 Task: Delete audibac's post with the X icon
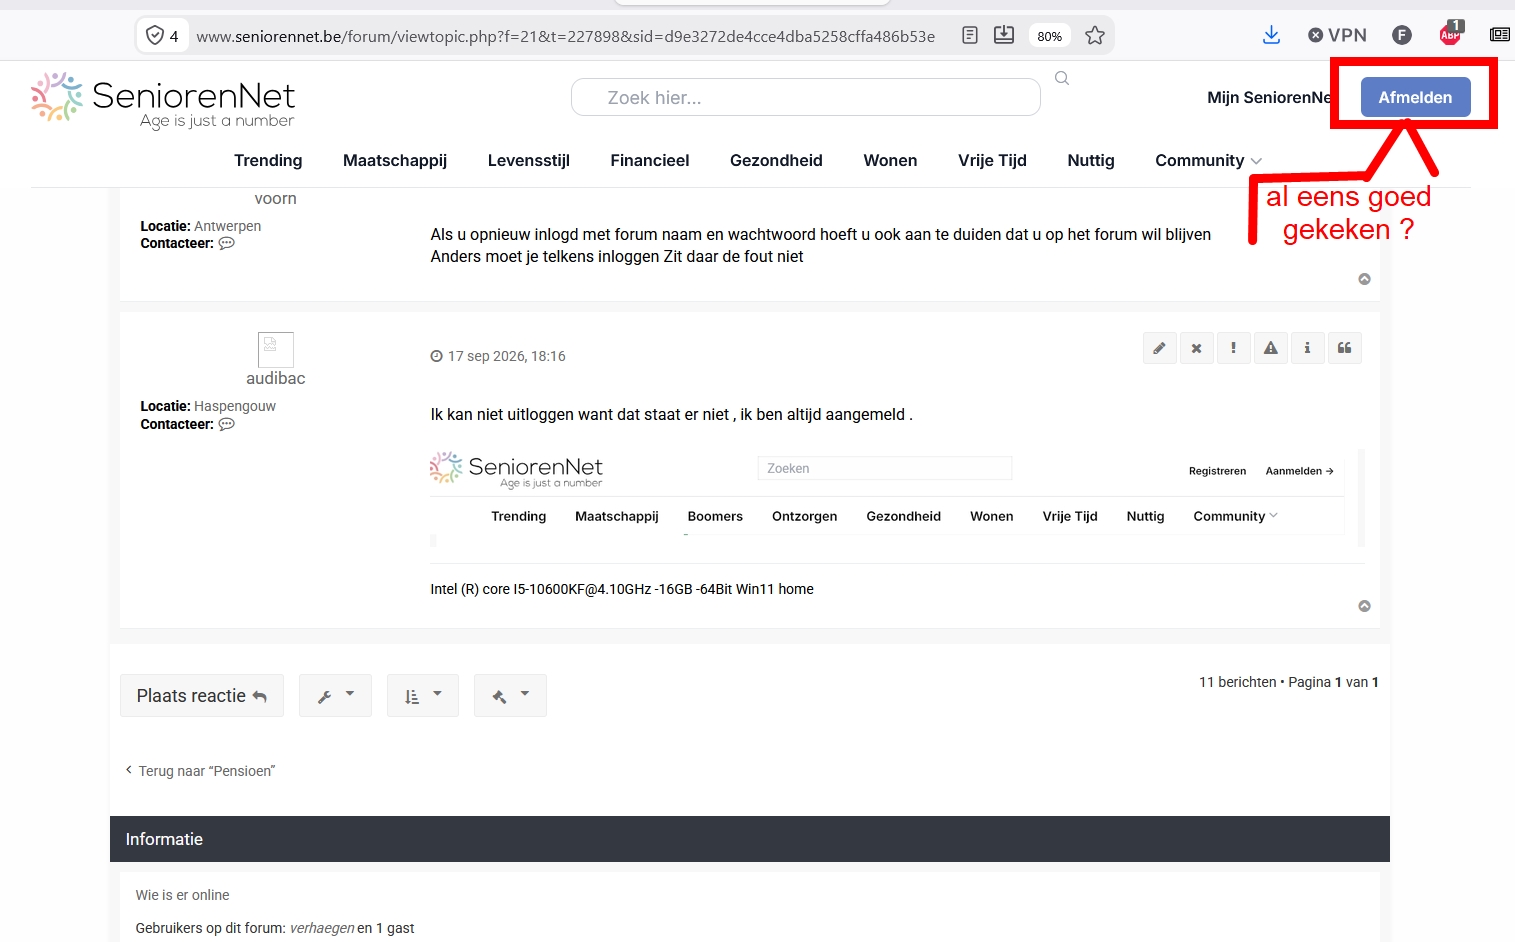(1196, 348)
